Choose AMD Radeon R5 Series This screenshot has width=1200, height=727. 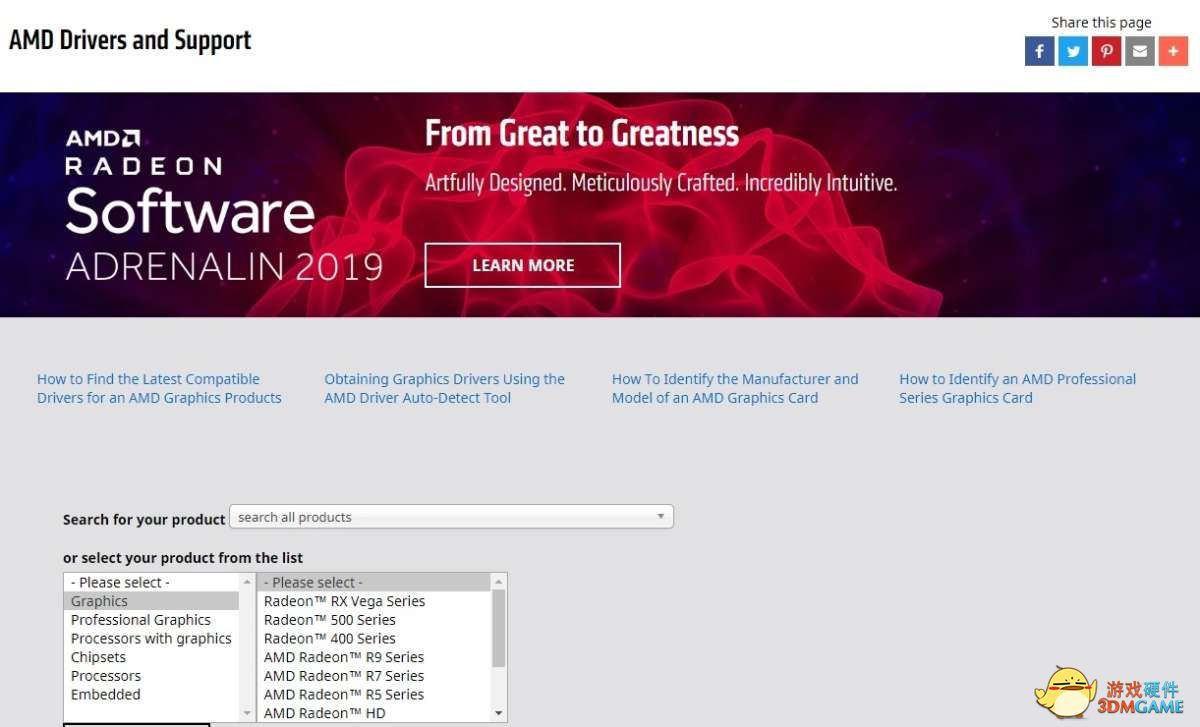click(x=374, y=694)
